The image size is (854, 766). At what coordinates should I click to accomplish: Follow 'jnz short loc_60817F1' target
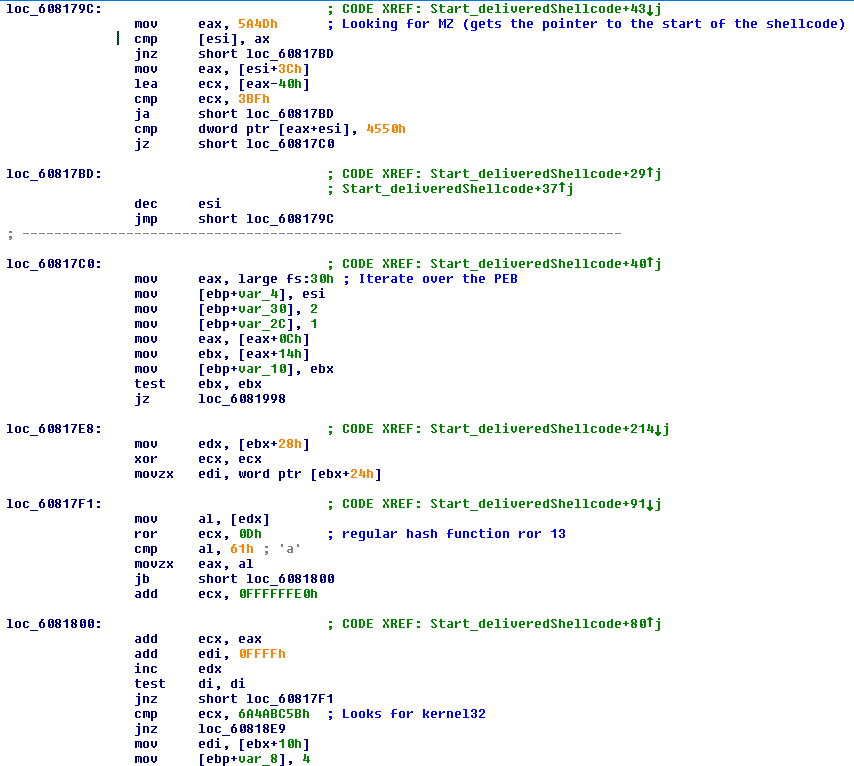pos(289,699)
